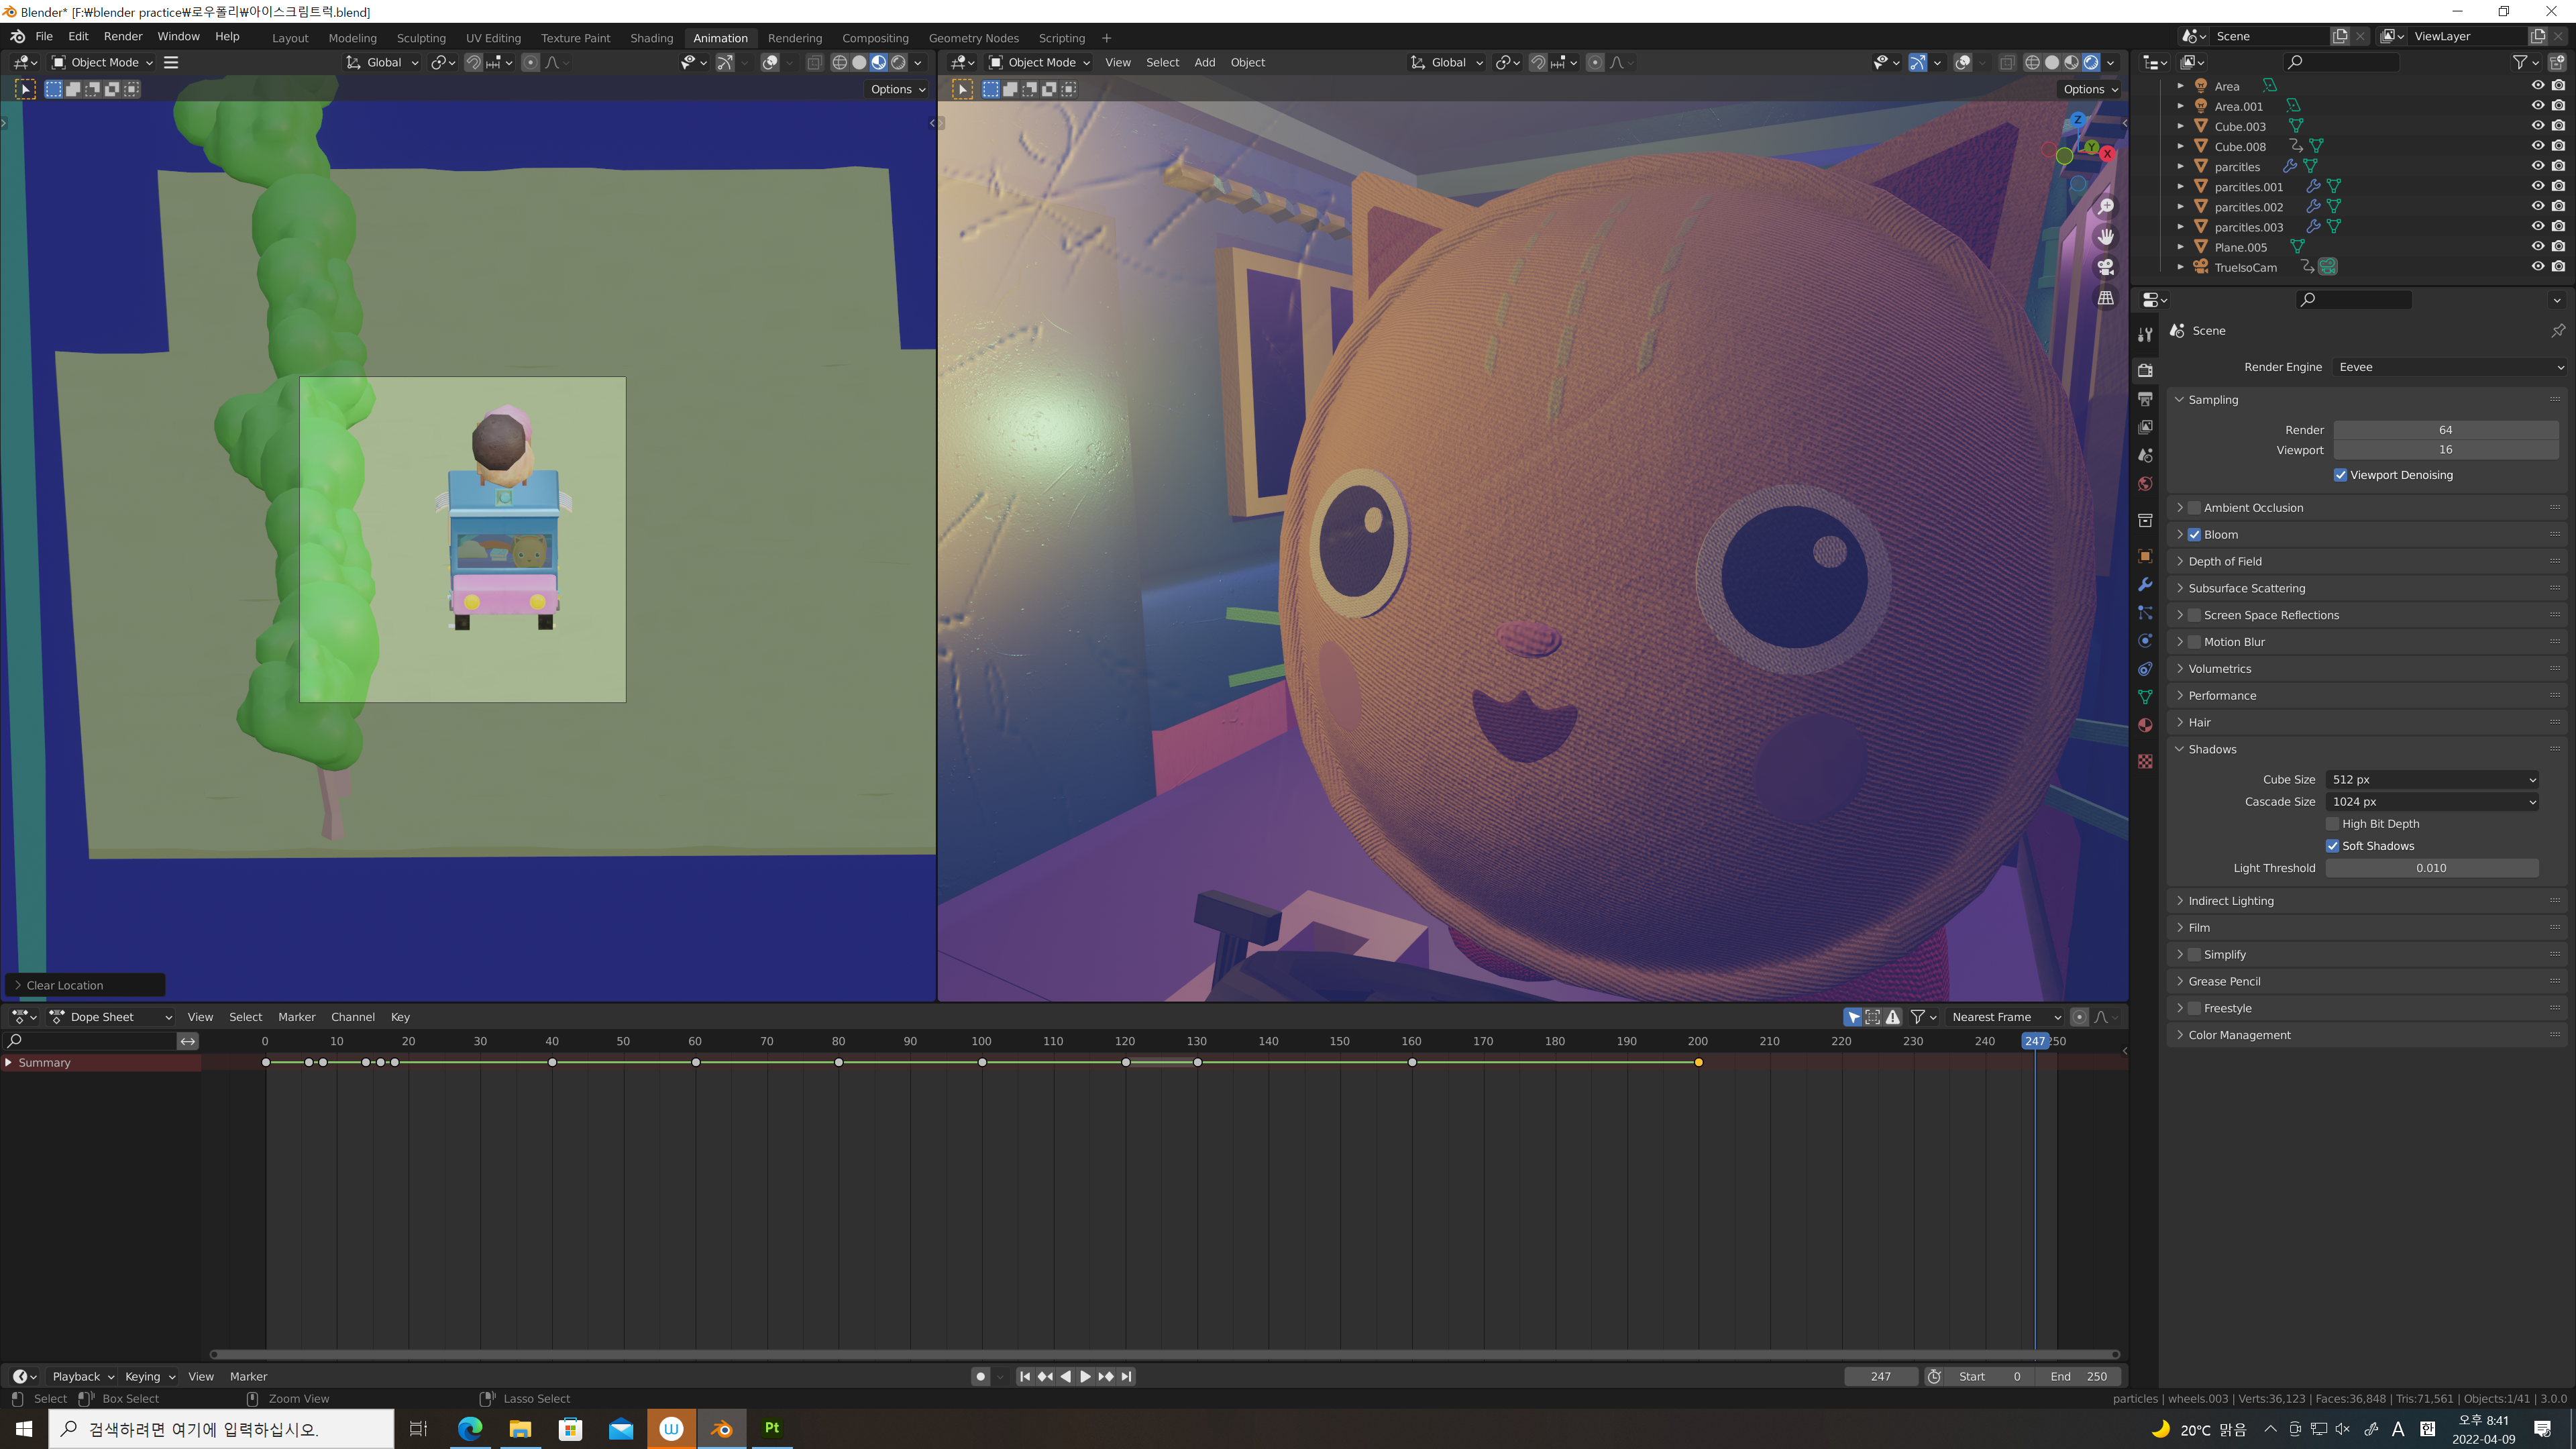2576x1449 pixels.
Task: Open the Material properties tab icon
Action: 2145,725
